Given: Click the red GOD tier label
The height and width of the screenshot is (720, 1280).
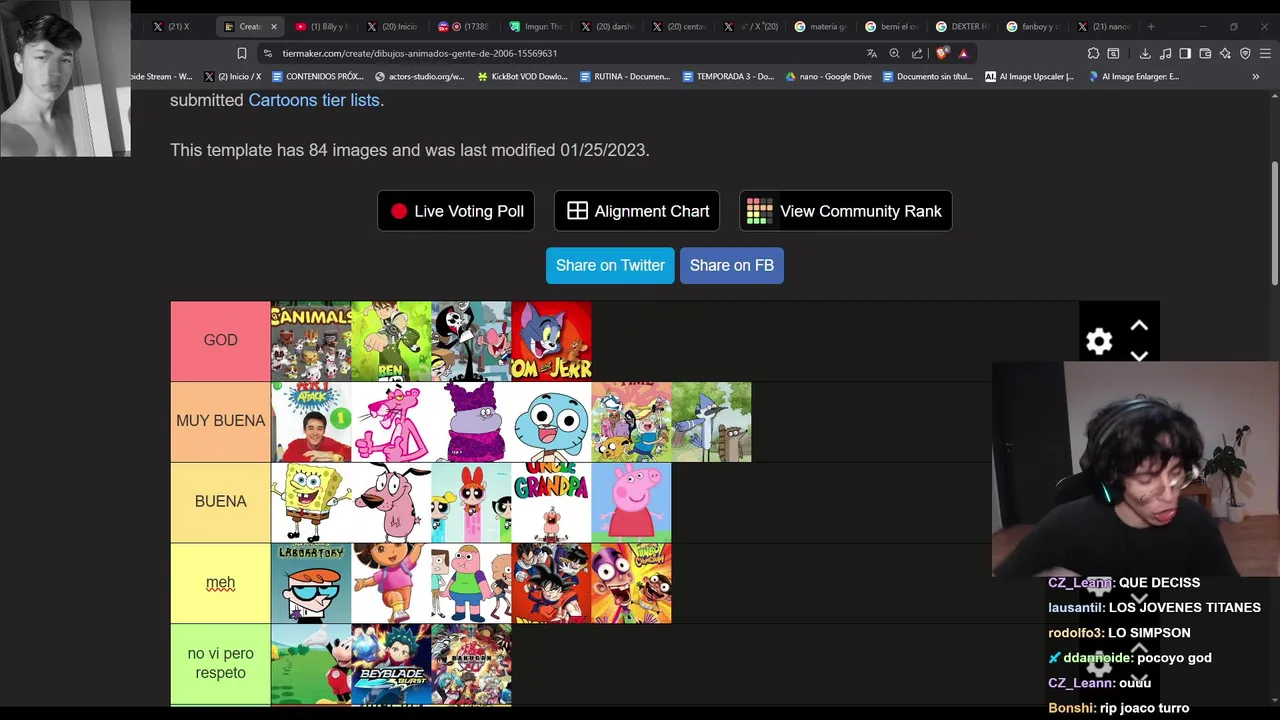Looking at the screenshot, I should [220, 341].
